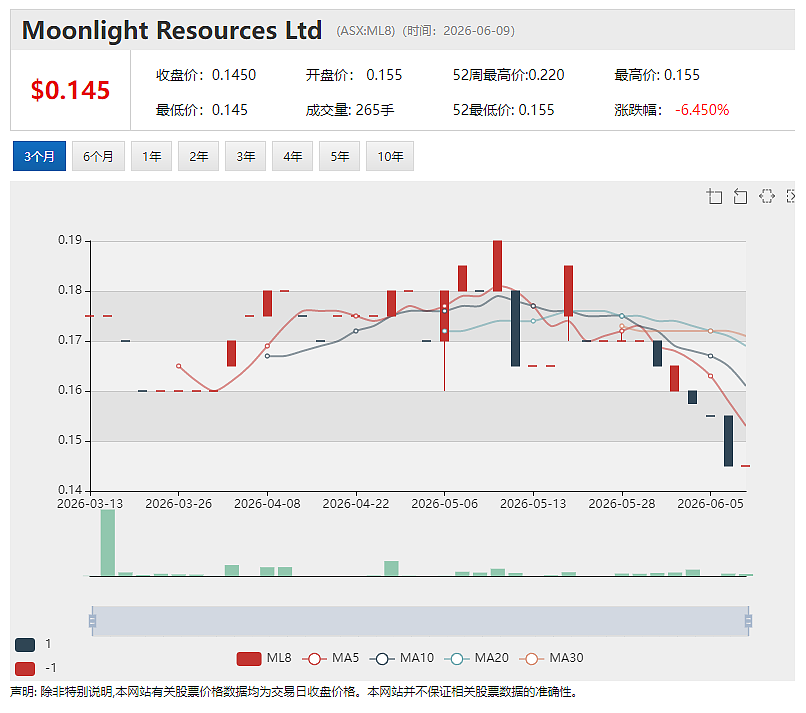Click the MA20 marker at 2026-05-13

(533, 321)
